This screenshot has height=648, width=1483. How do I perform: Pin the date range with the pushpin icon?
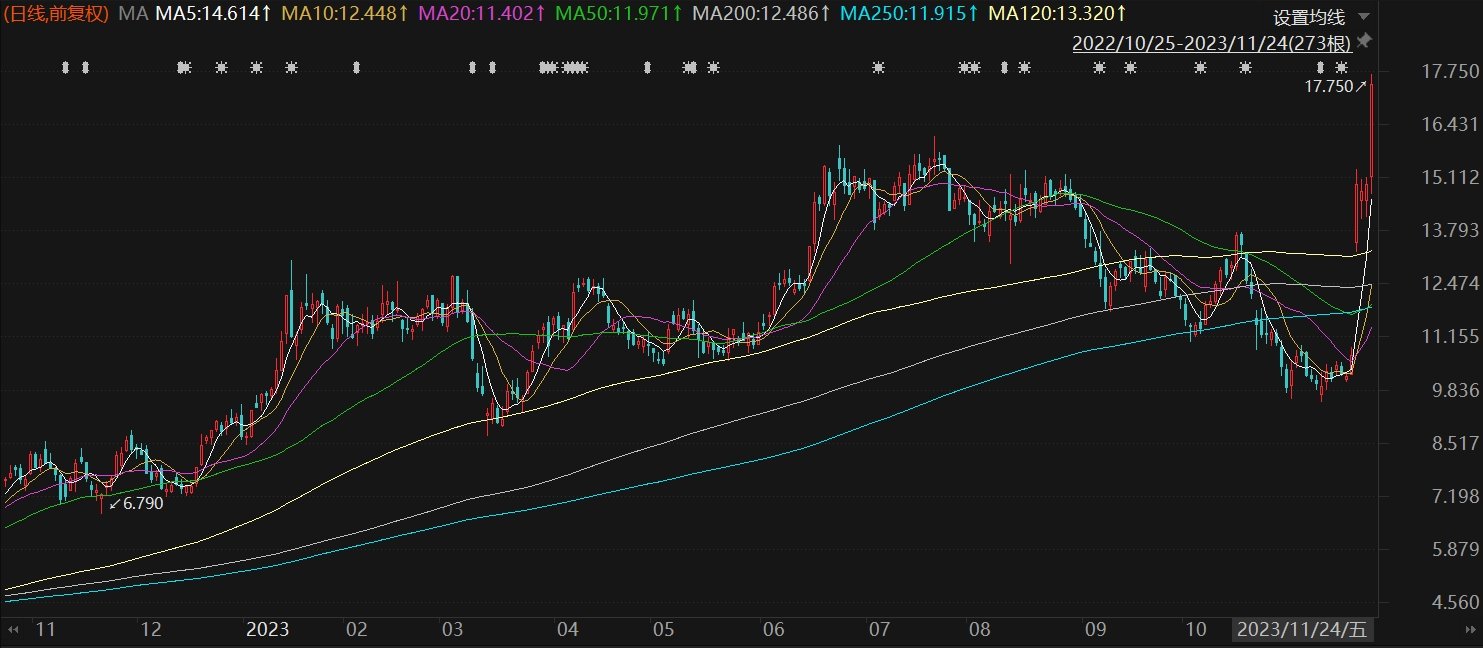click(x=1365, y=41)
